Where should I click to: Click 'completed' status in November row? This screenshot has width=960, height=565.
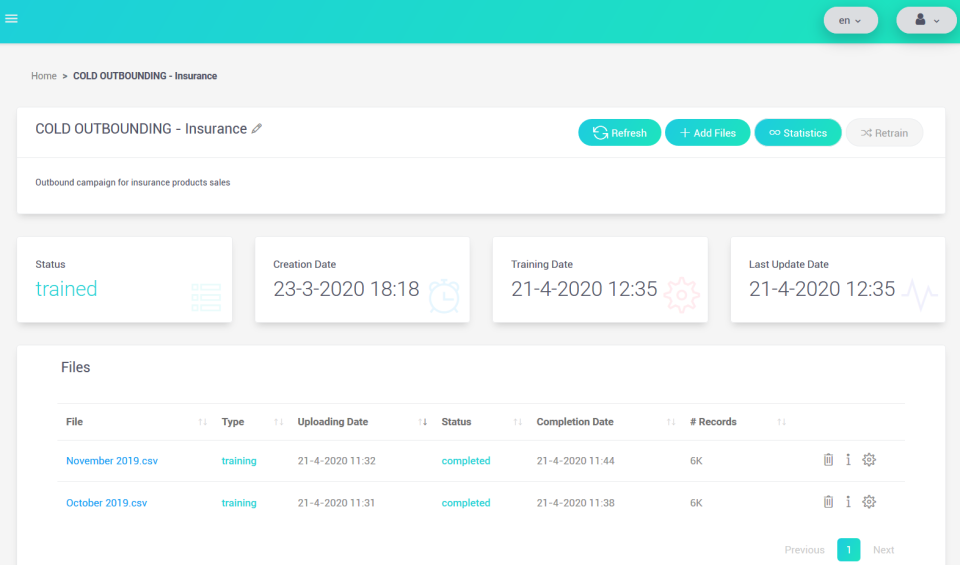click(x=466, y=460)
